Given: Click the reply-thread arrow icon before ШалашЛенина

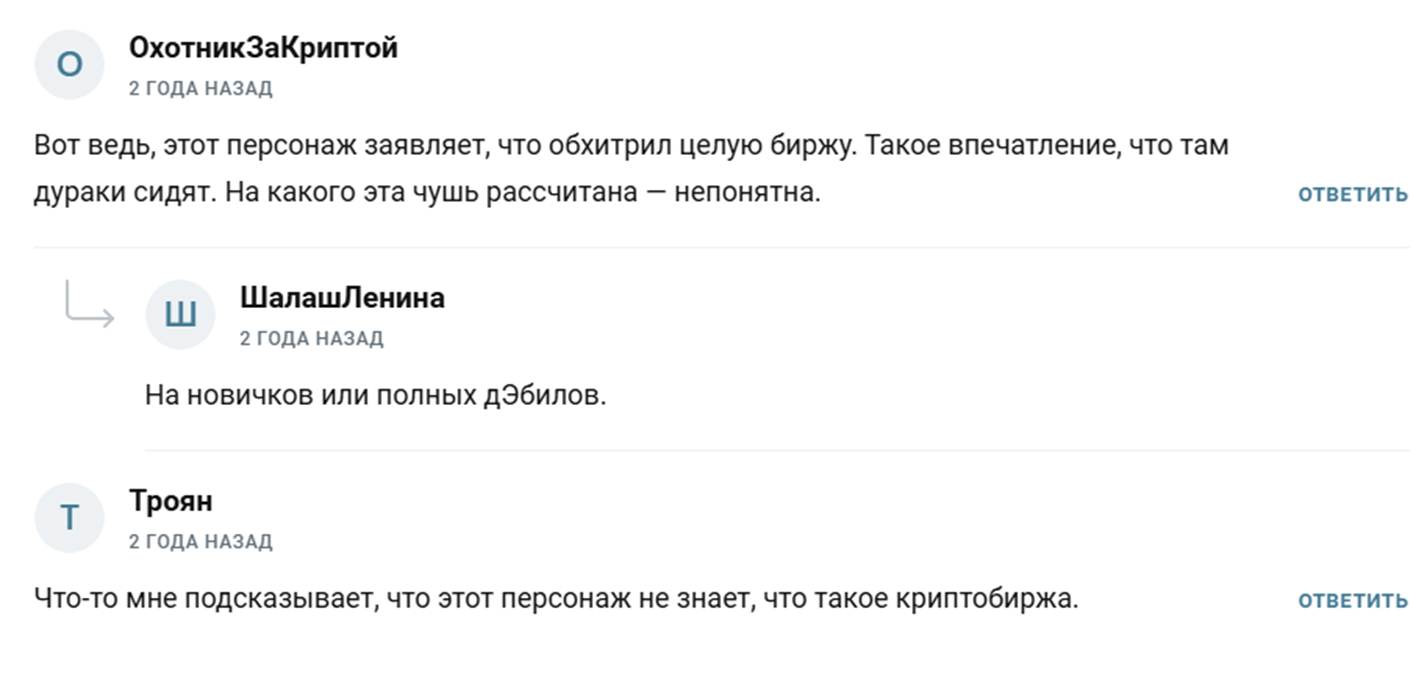Looking at the screenshot, I should coord(89,304).
